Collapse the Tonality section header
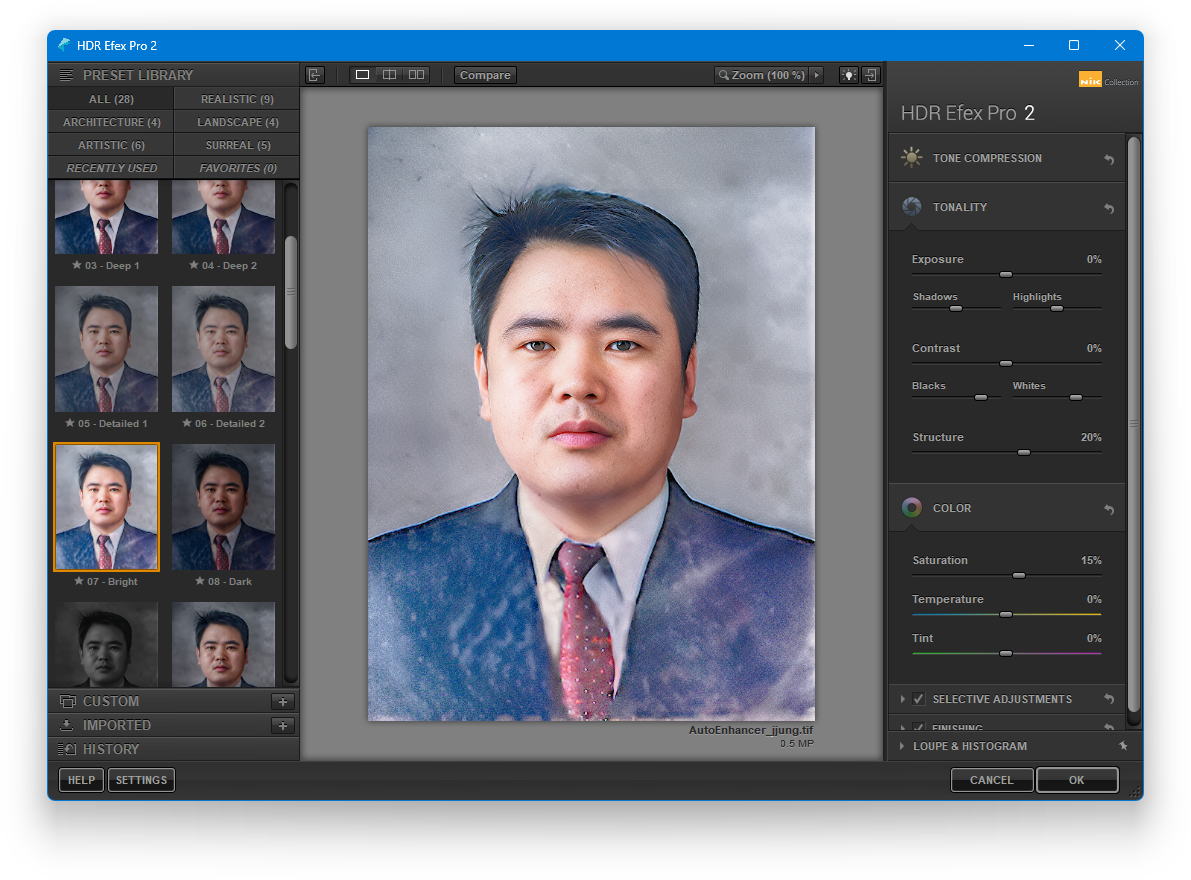The width and height of the screenshot is (1191, 880). tap(1006, 207)
